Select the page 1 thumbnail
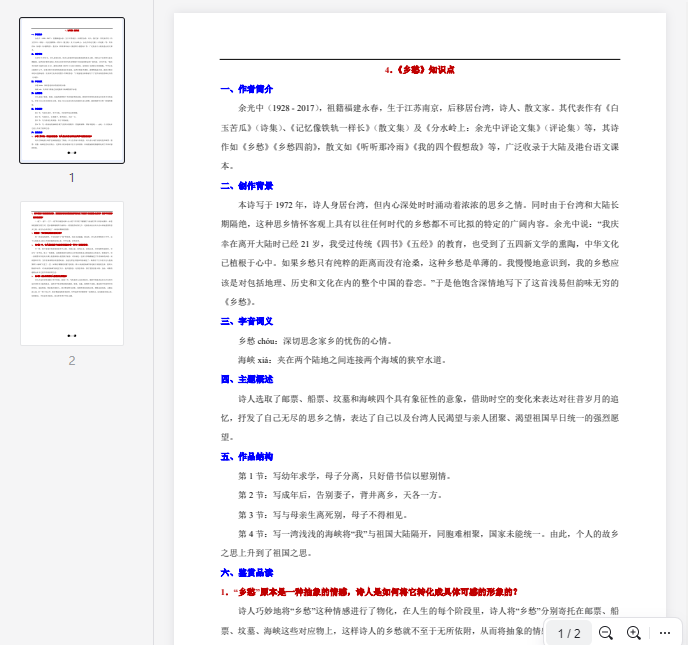This screenshot has width=688, height=645. point(72,90)
